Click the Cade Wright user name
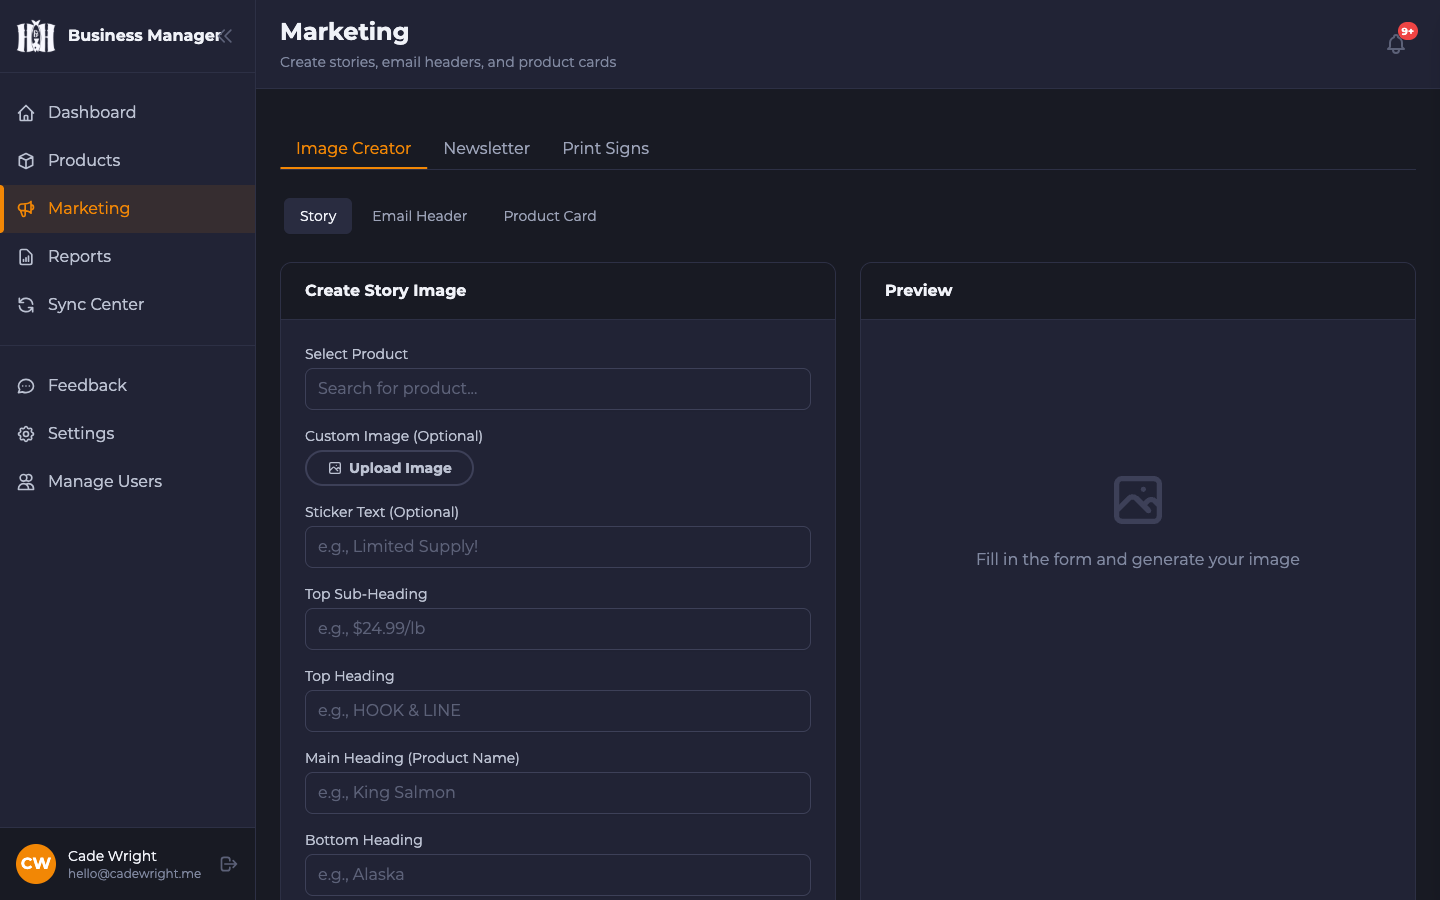 pyautogui.click(x=112, y=856)
